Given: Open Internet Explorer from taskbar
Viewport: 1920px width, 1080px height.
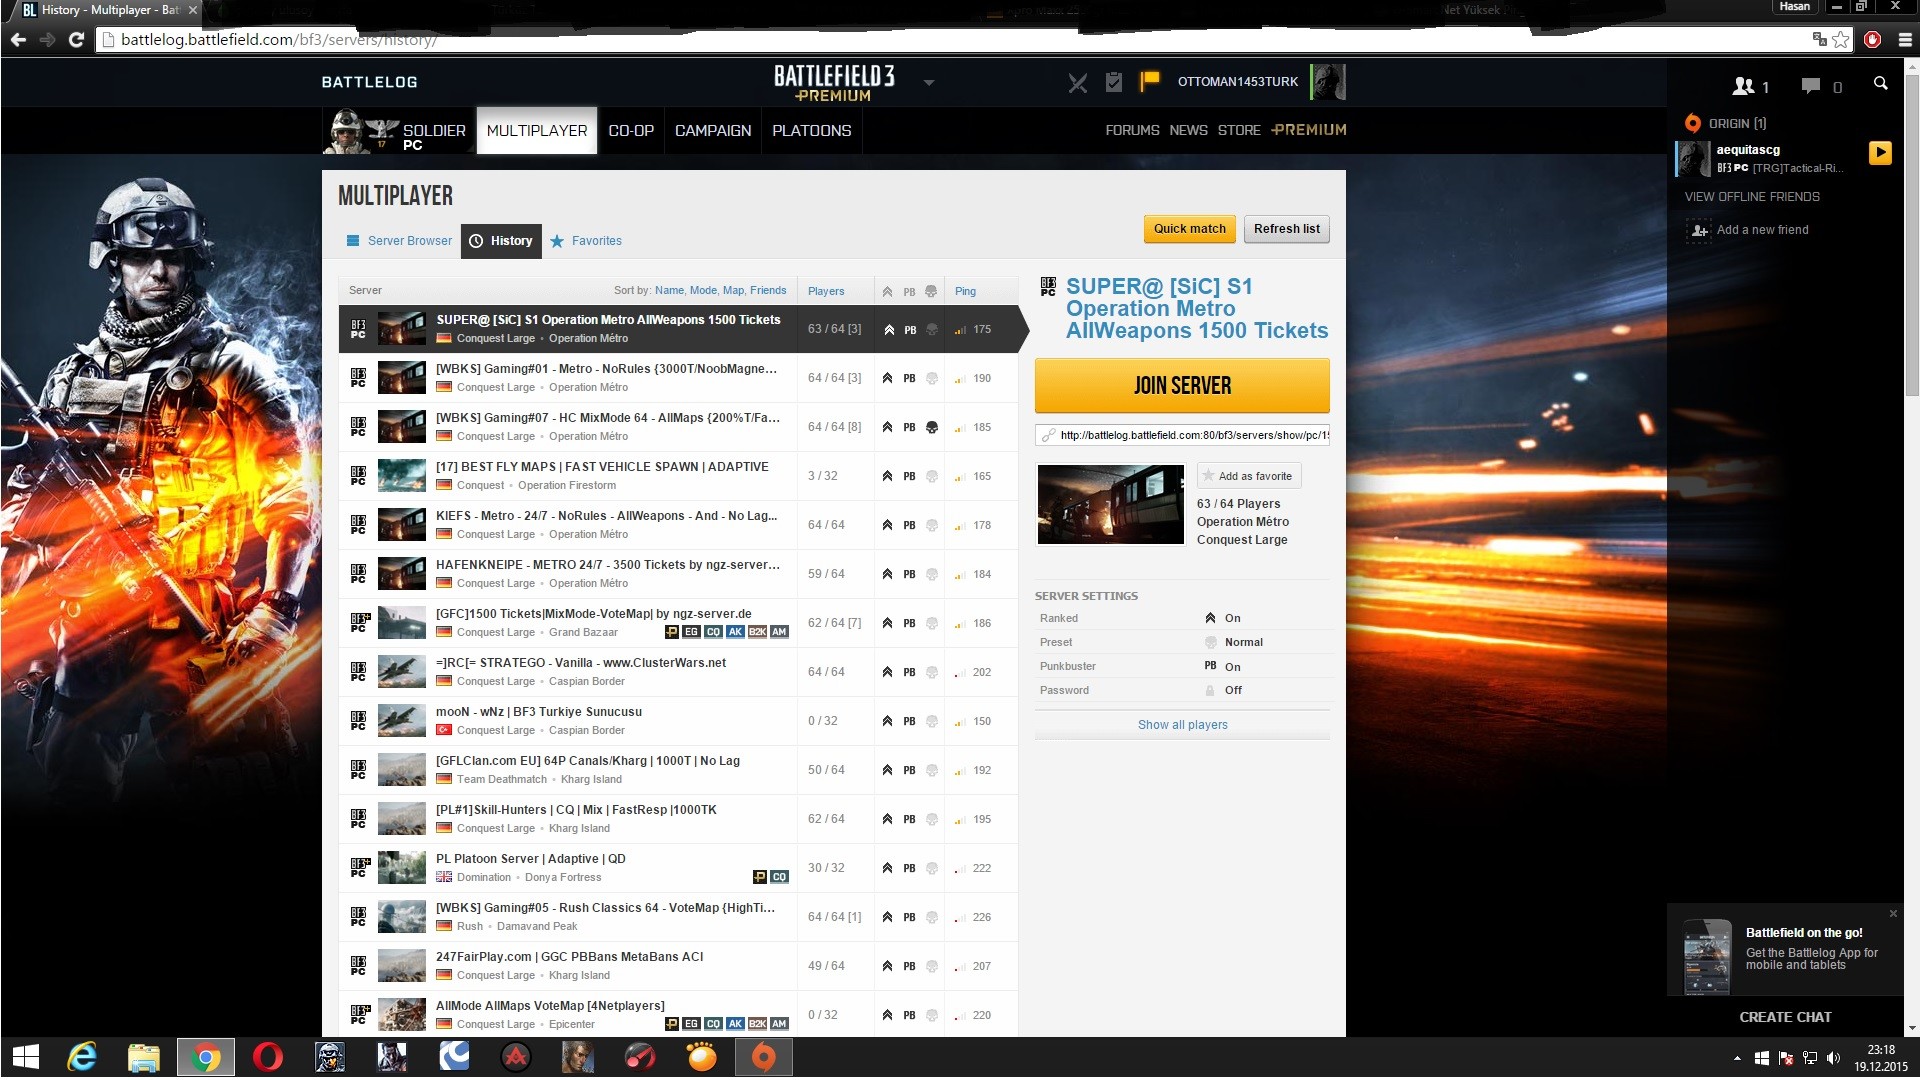Looking at the screenshot, I should tap(82, 1057).
